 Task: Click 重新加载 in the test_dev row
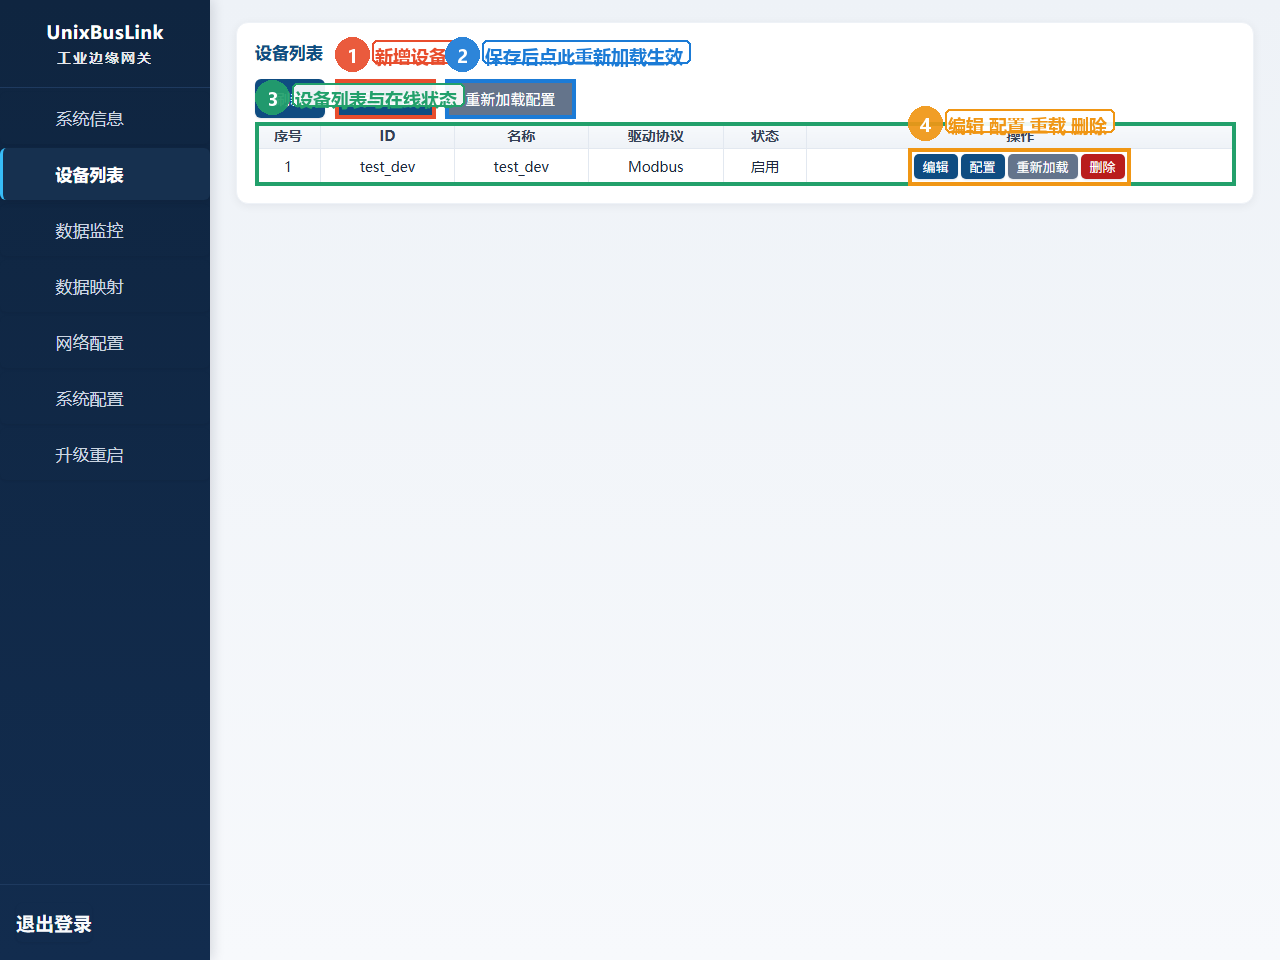pos(1043,167)
